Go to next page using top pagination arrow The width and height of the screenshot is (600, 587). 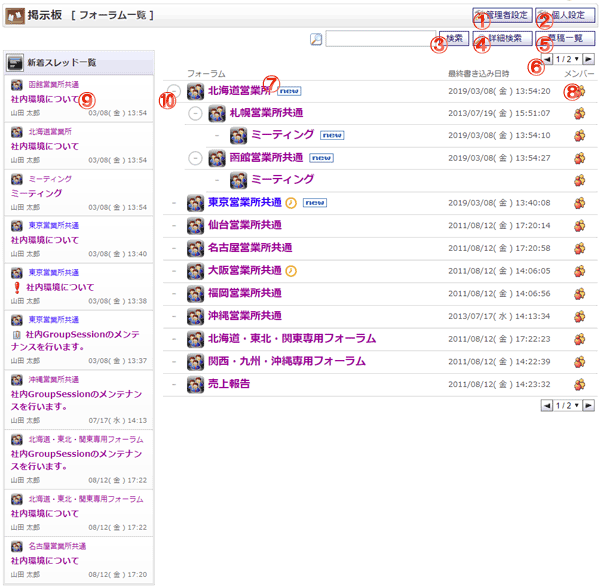pyautogui.click(x=589, y=60)
